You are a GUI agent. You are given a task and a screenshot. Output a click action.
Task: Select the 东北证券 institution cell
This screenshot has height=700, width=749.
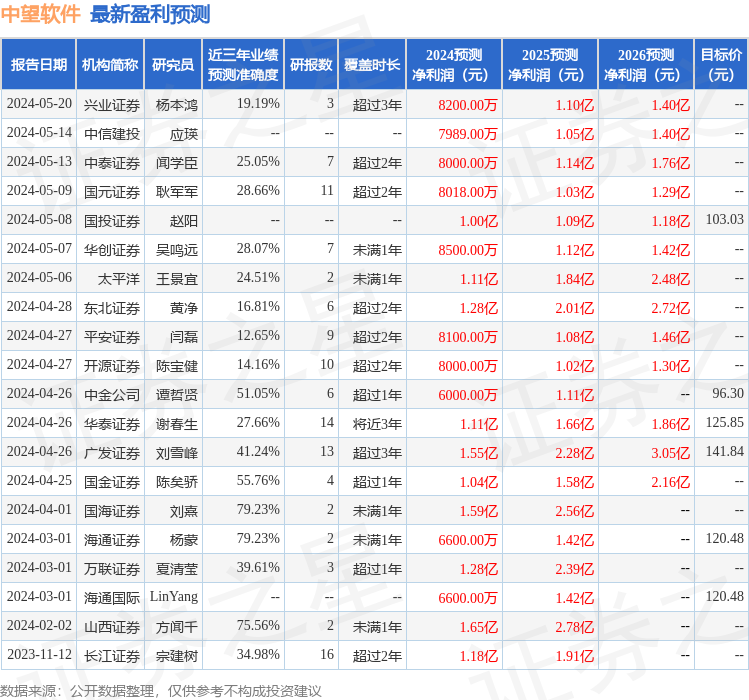[x=112, y=308]
